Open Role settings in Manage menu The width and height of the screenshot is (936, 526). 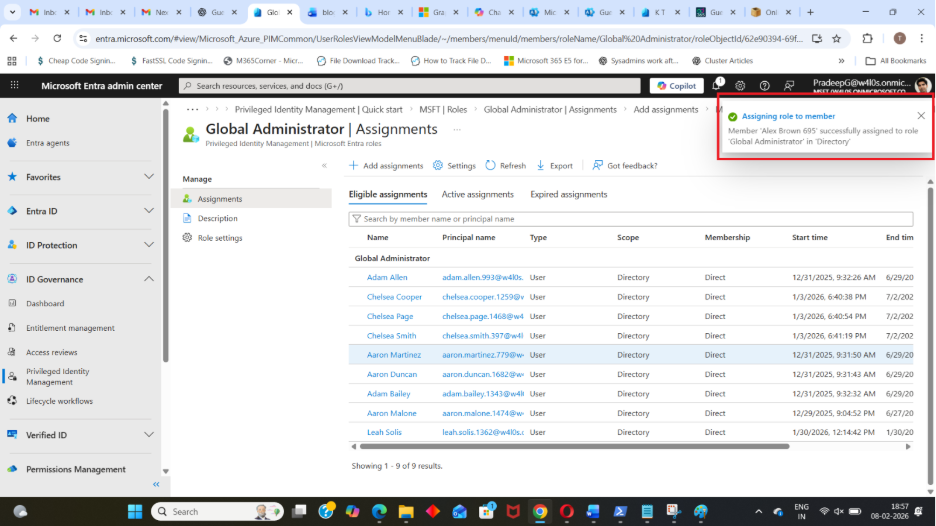coord(219,238)
